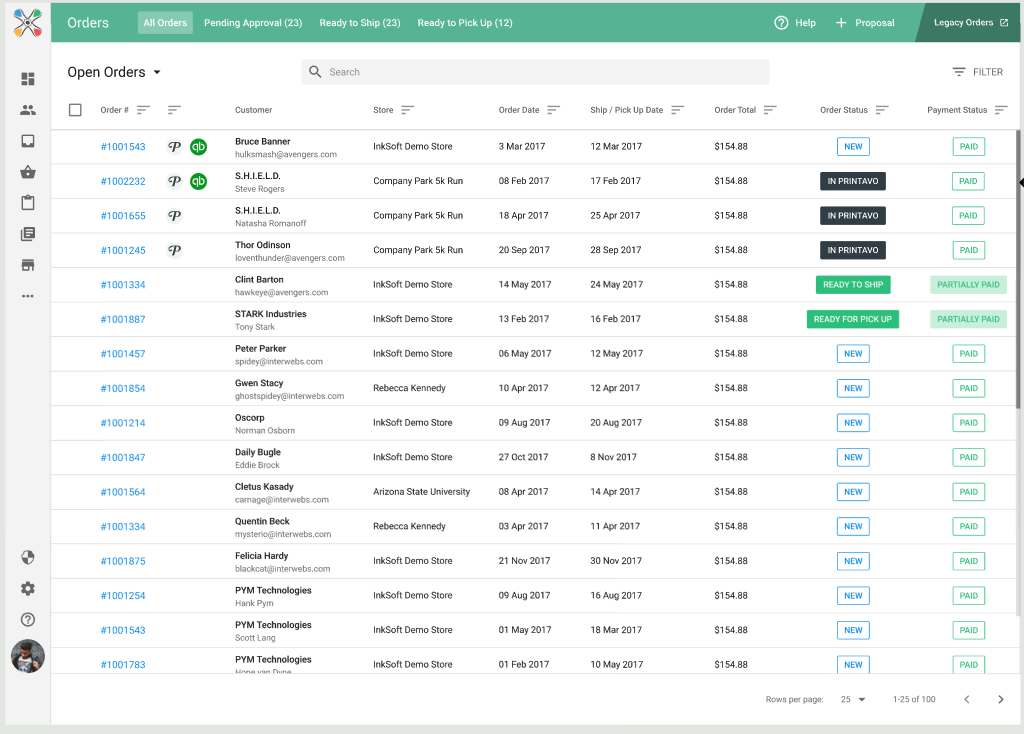1024x734 pixels.
Task: Open the shopping basket icon in sidebar
Action: point(28,172)
